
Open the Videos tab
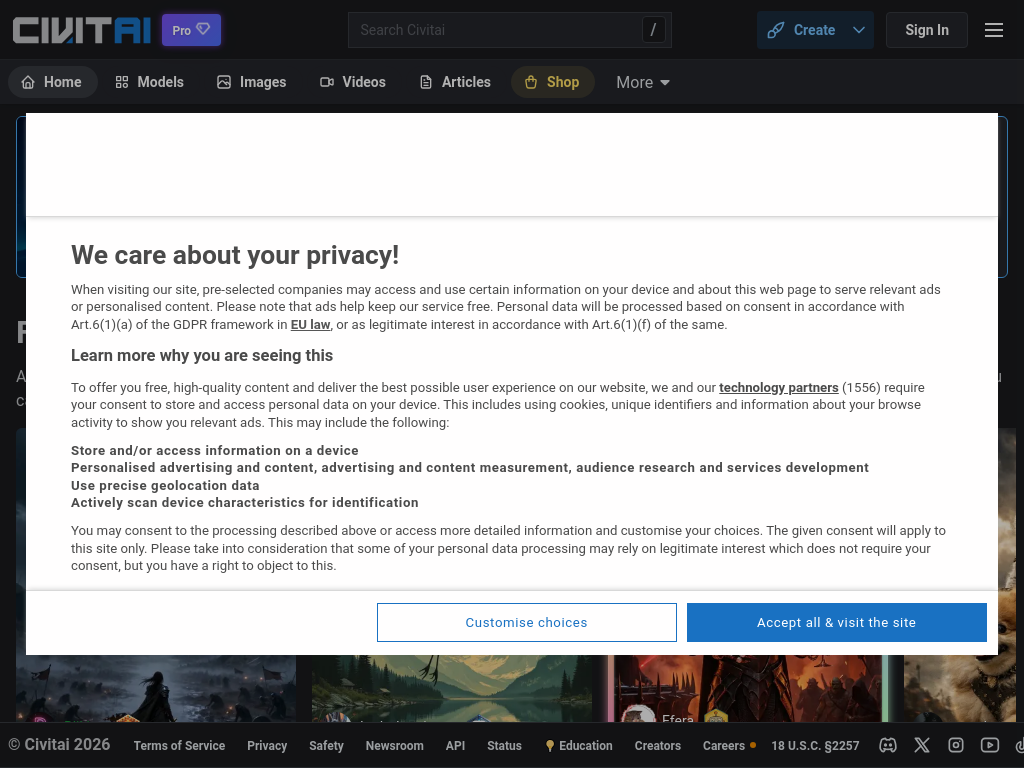coord(352,82)
